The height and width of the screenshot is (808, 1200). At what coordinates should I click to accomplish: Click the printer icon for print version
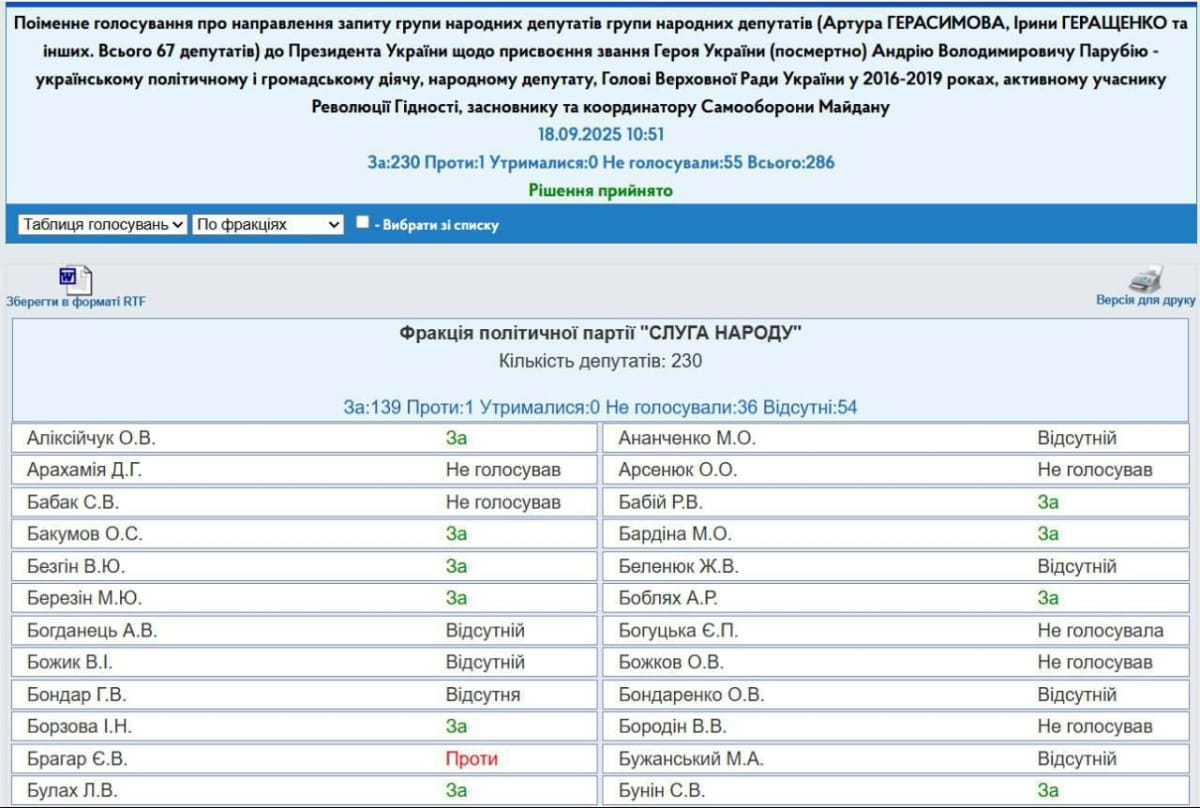[x=1145, y=279]
